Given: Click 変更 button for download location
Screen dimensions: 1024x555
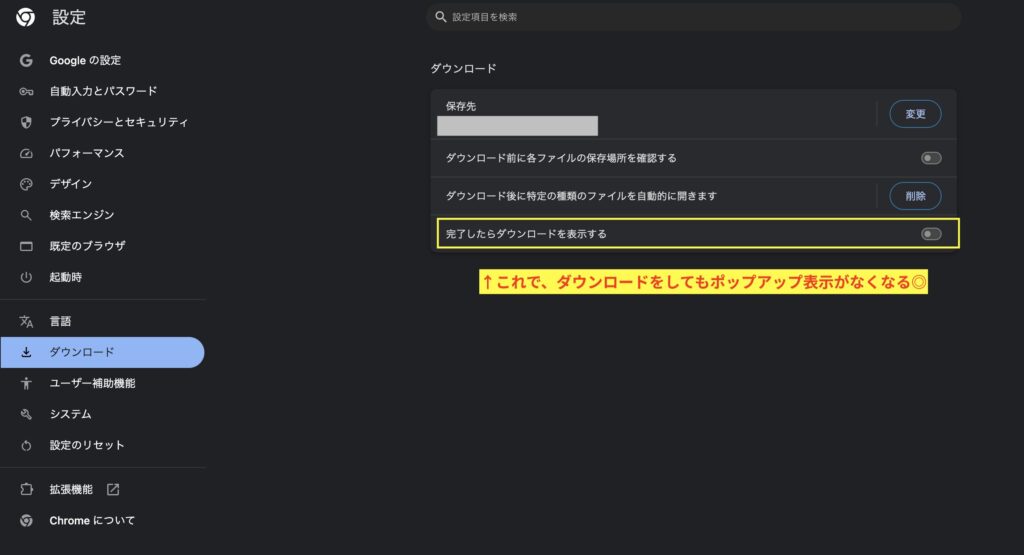Looking at the screenshot, I should [x=915, y=114].
